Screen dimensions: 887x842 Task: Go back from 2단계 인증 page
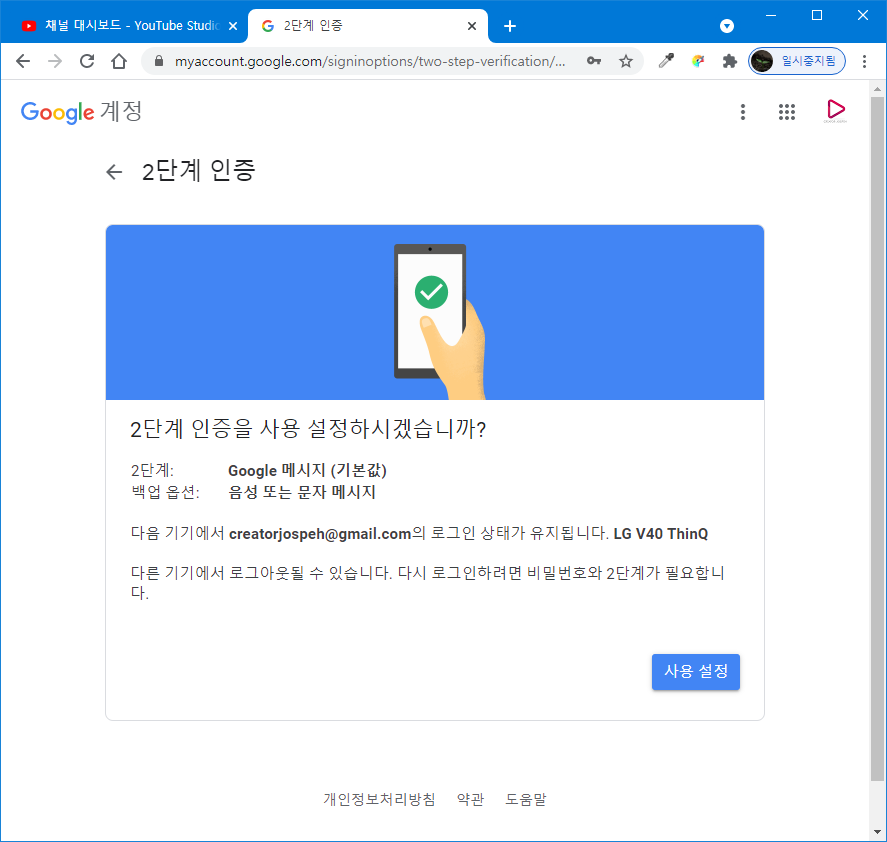coord(114,172)
